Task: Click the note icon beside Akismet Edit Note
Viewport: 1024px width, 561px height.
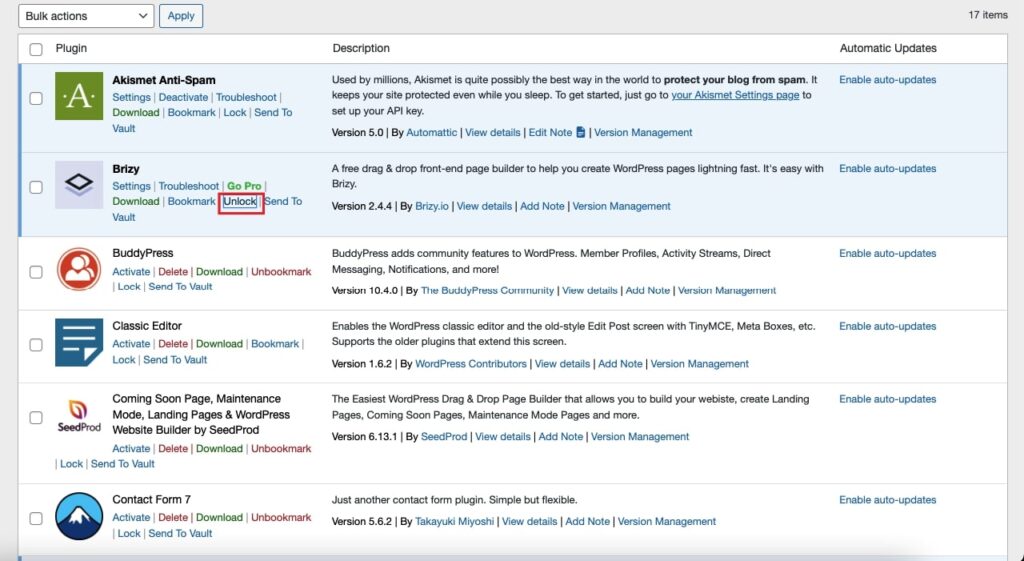Action: [581, 132]
